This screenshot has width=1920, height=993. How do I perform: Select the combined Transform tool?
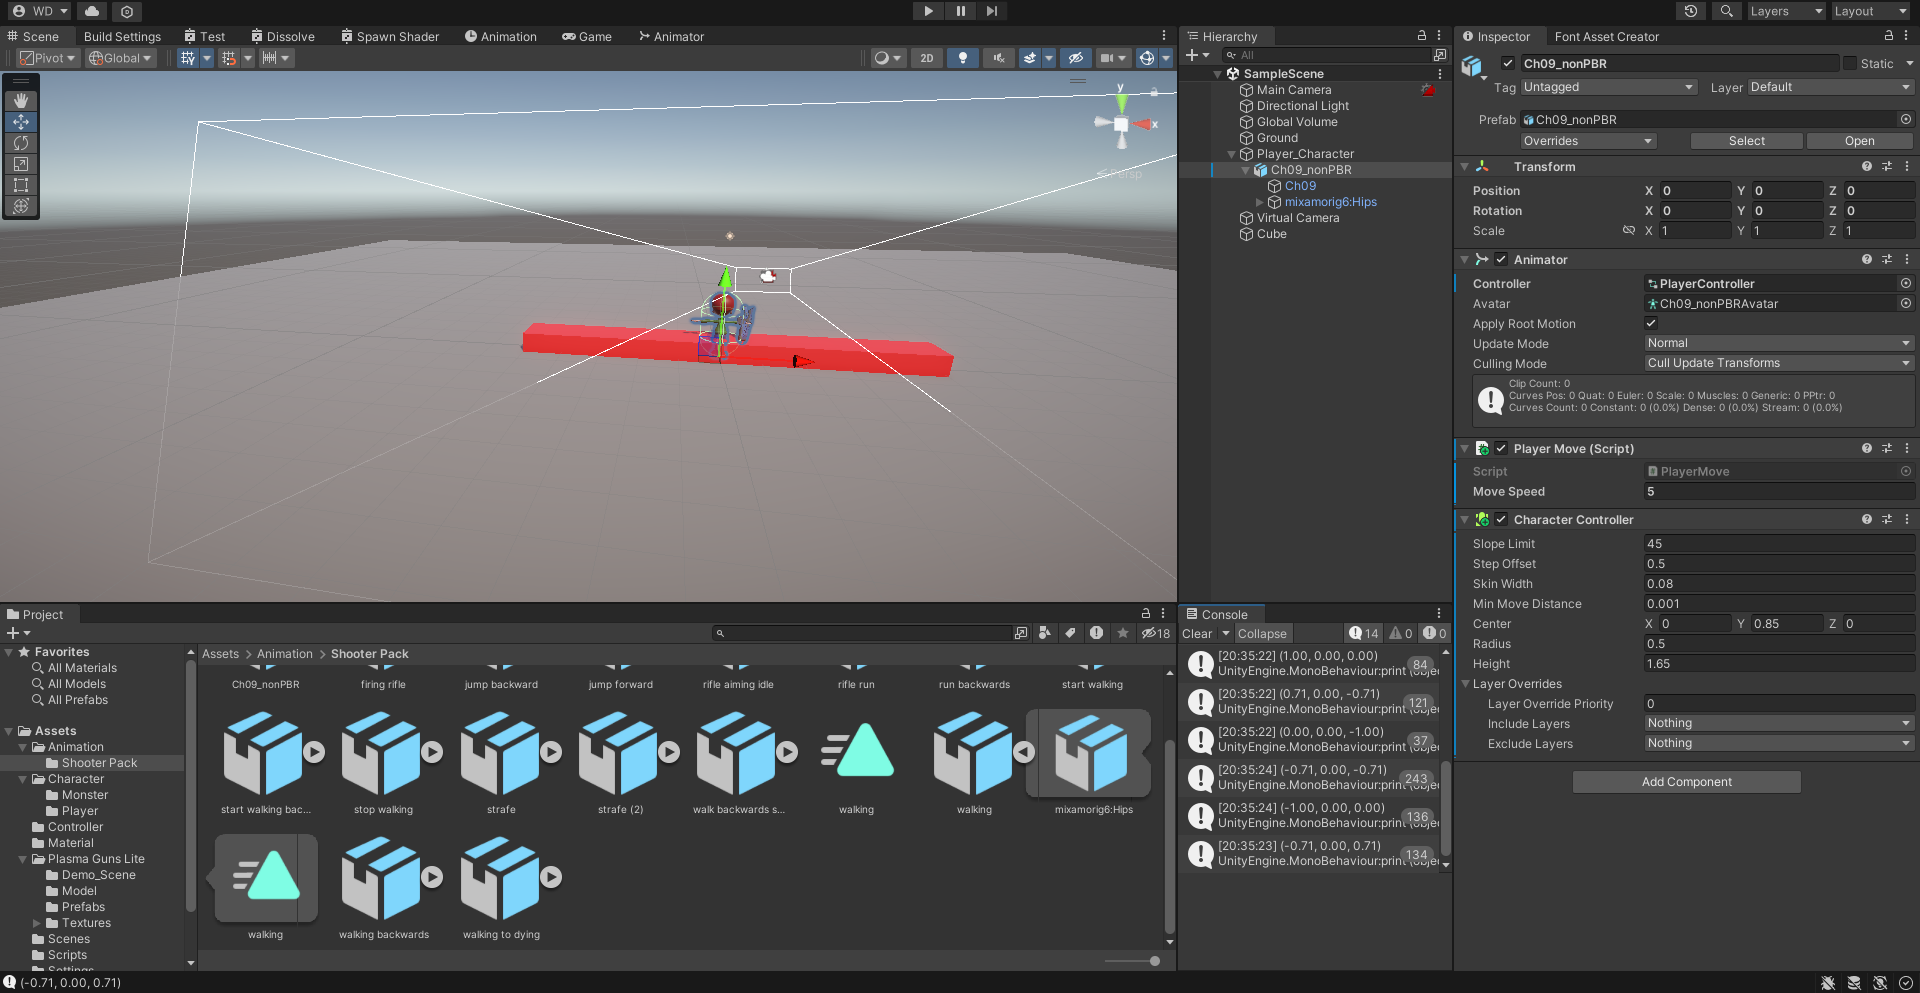(21, 206)
